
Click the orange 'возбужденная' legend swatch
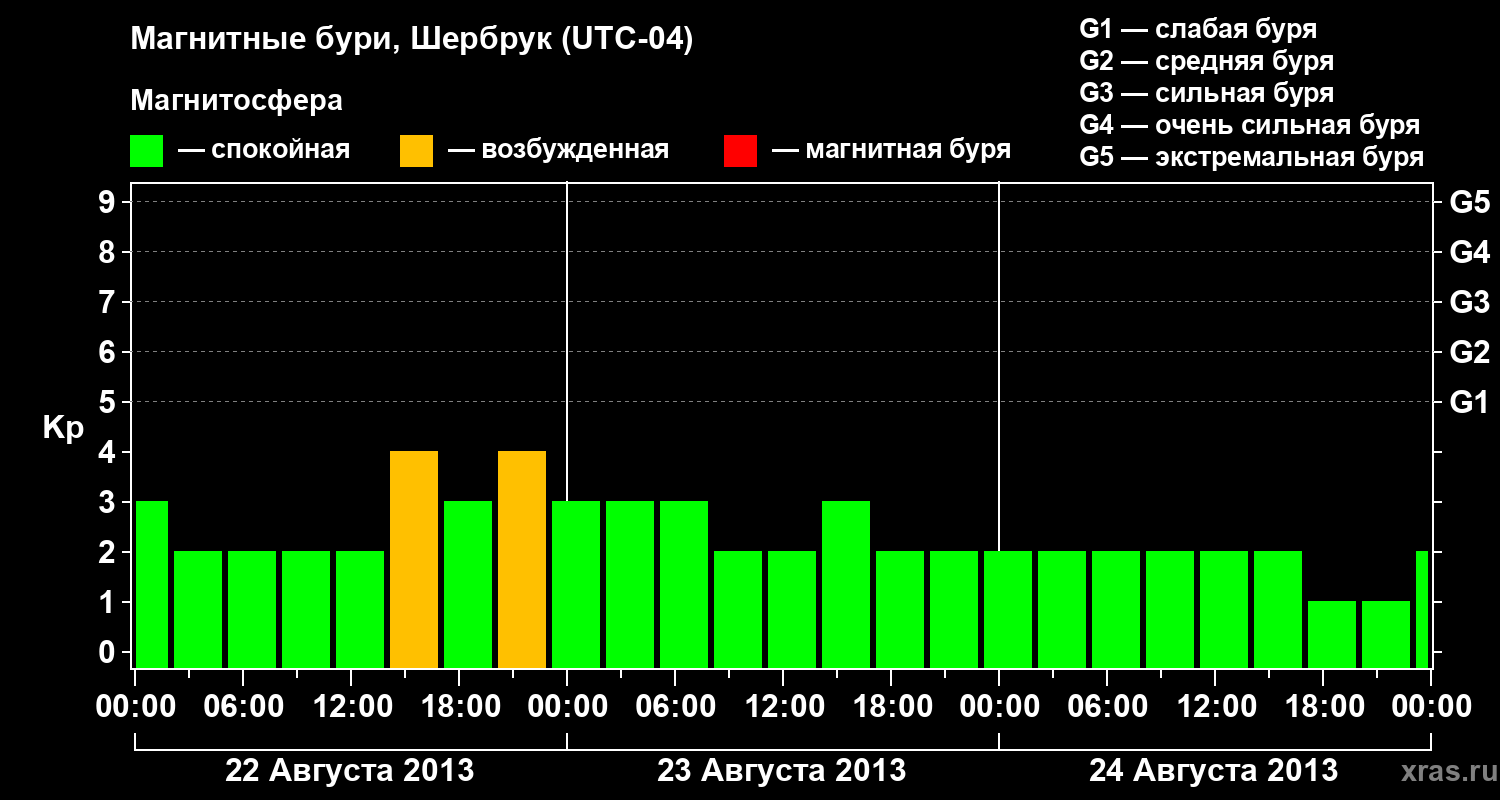[x=416, y=151]
